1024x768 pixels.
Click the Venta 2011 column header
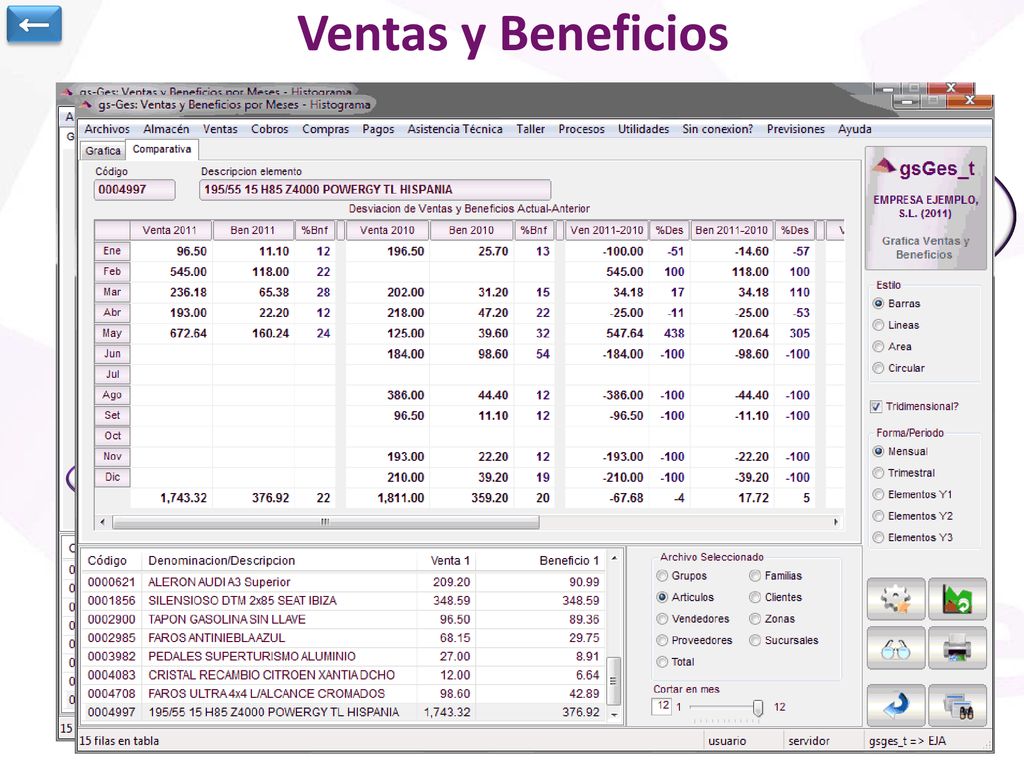pyautogui.click(x=170, y=231)
